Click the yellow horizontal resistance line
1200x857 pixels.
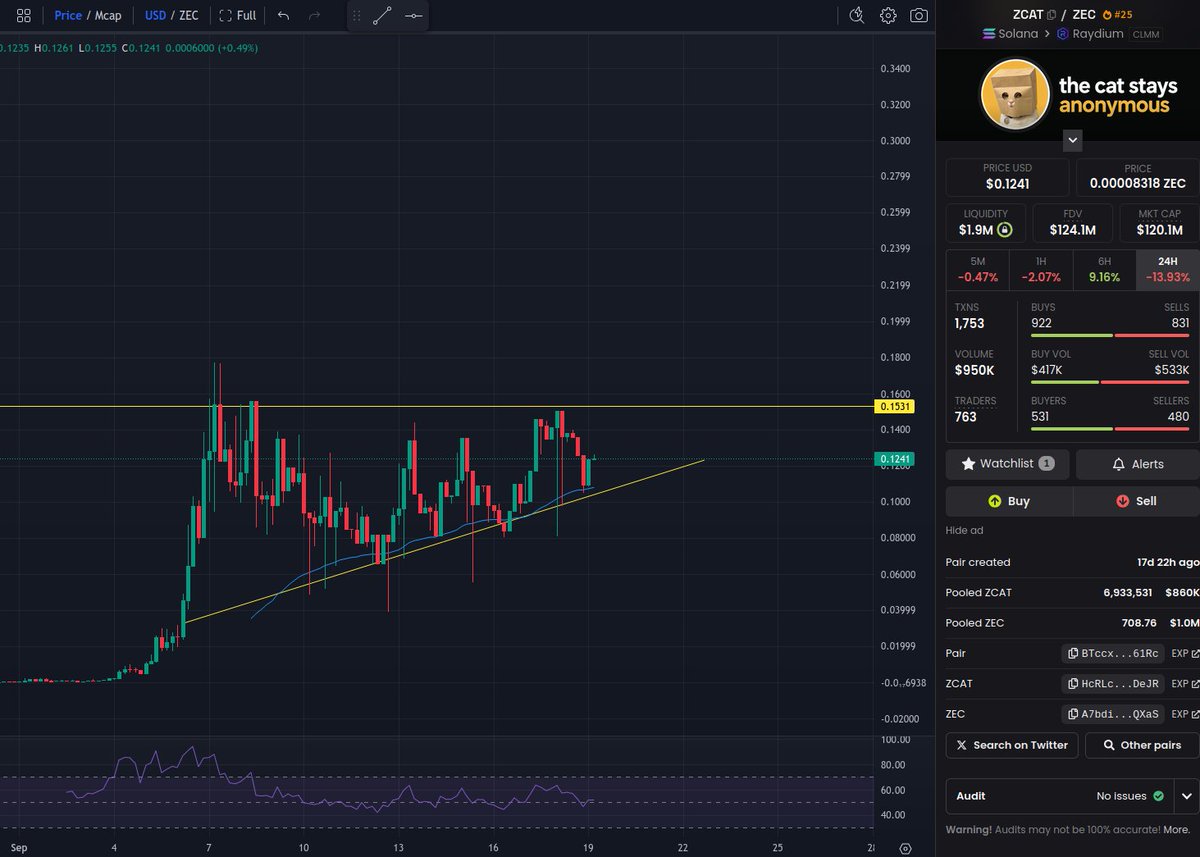[437, 406]
